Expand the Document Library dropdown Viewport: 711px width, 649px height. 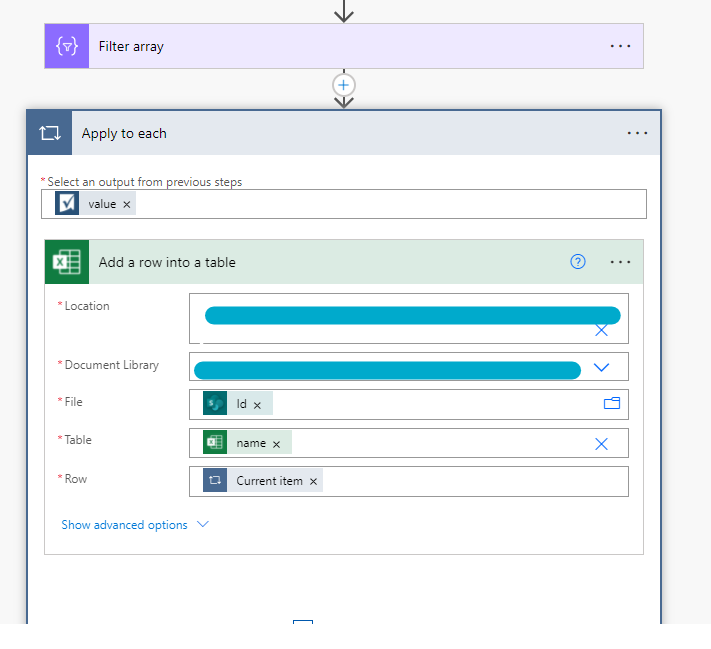point(601,367)
